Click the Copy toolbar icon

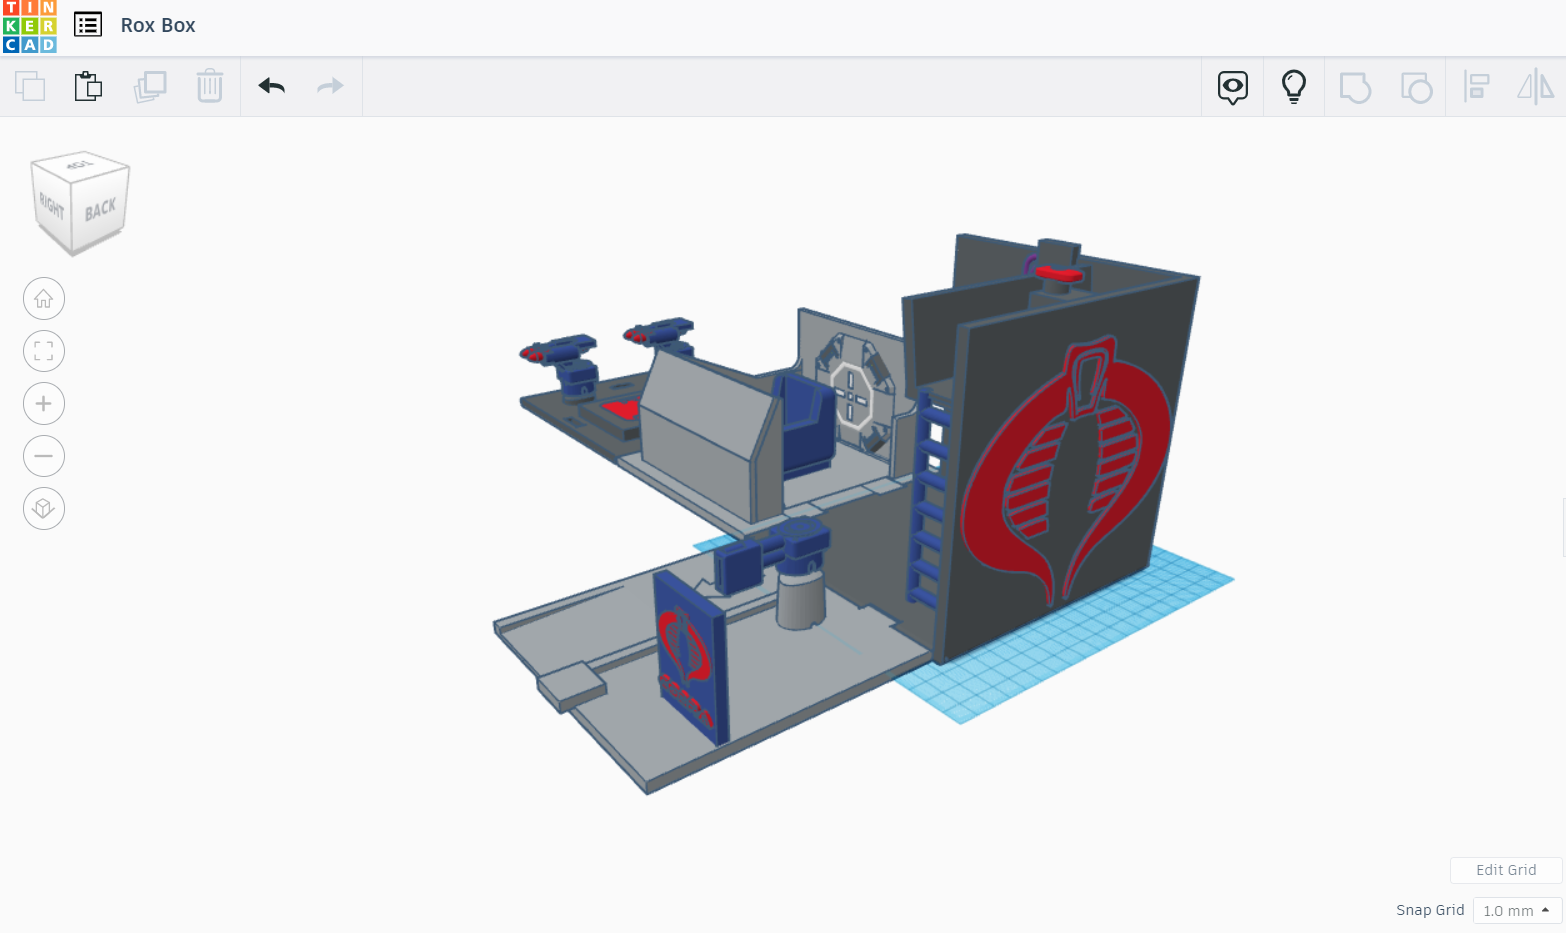30,86
